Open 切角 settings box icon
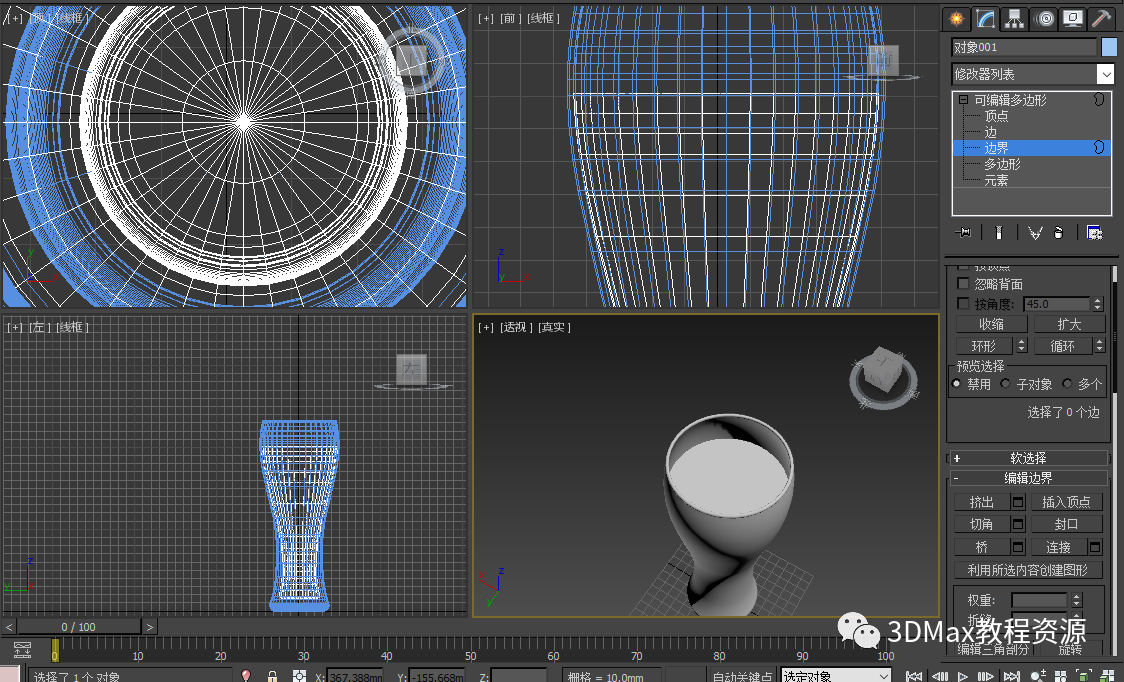 coord(1018,524)
